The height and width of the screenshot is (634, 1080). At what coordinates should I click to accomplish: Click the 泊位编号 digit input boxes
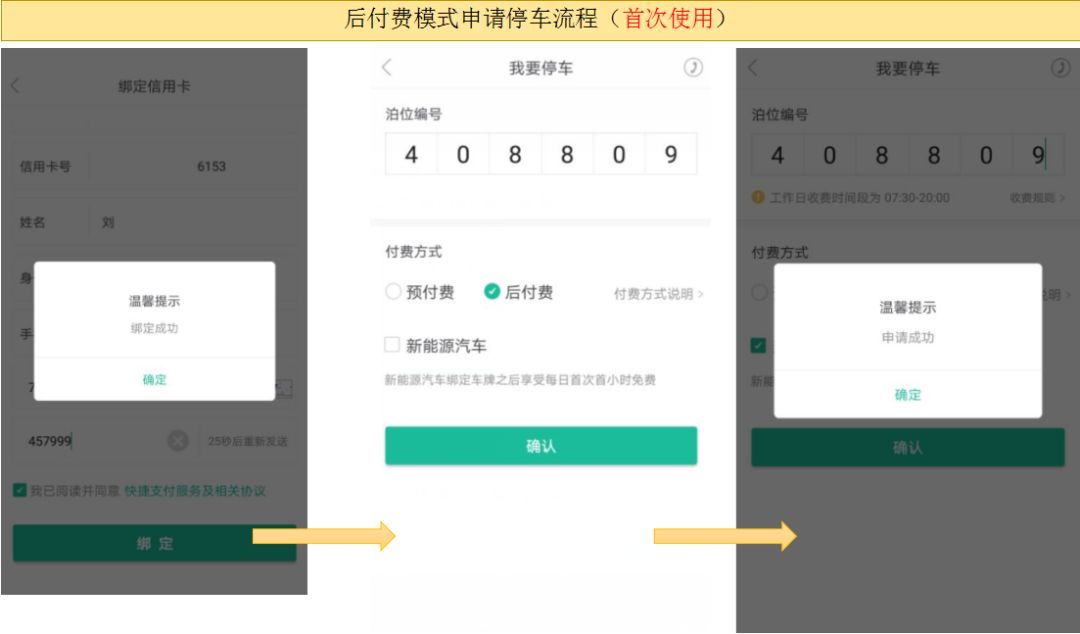[x=540, y=154]
